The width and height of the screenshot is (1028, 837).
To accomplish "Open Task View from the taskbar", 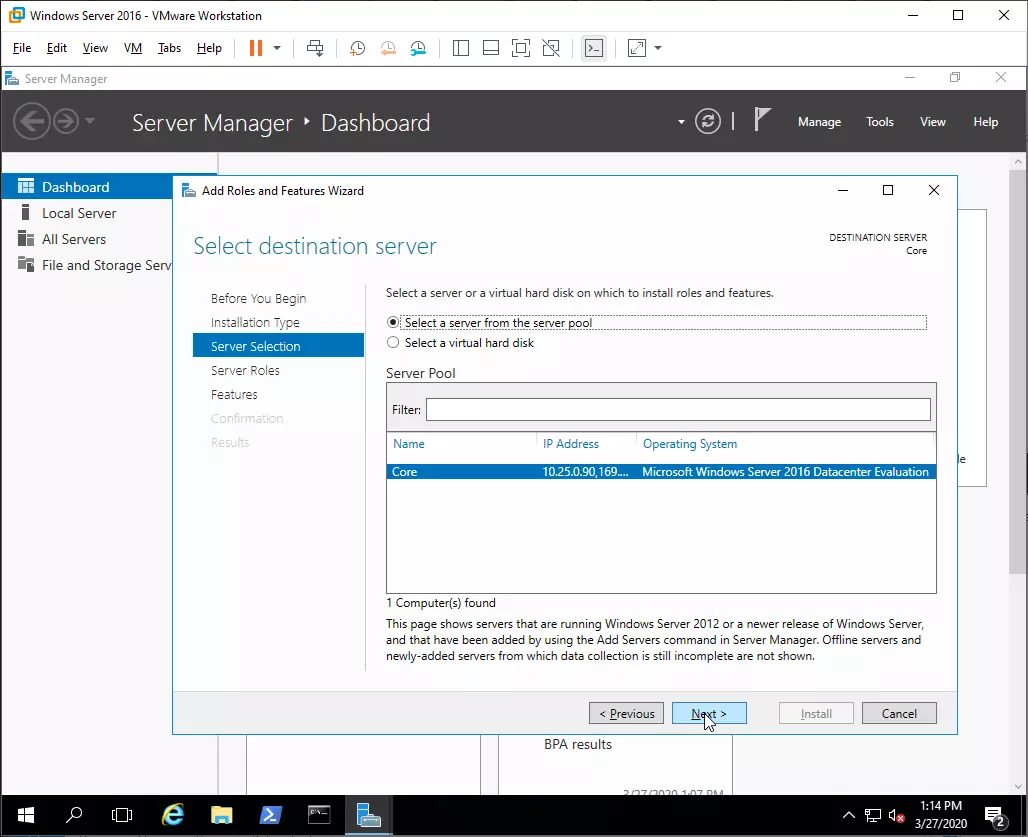I will tap(122, 815).
